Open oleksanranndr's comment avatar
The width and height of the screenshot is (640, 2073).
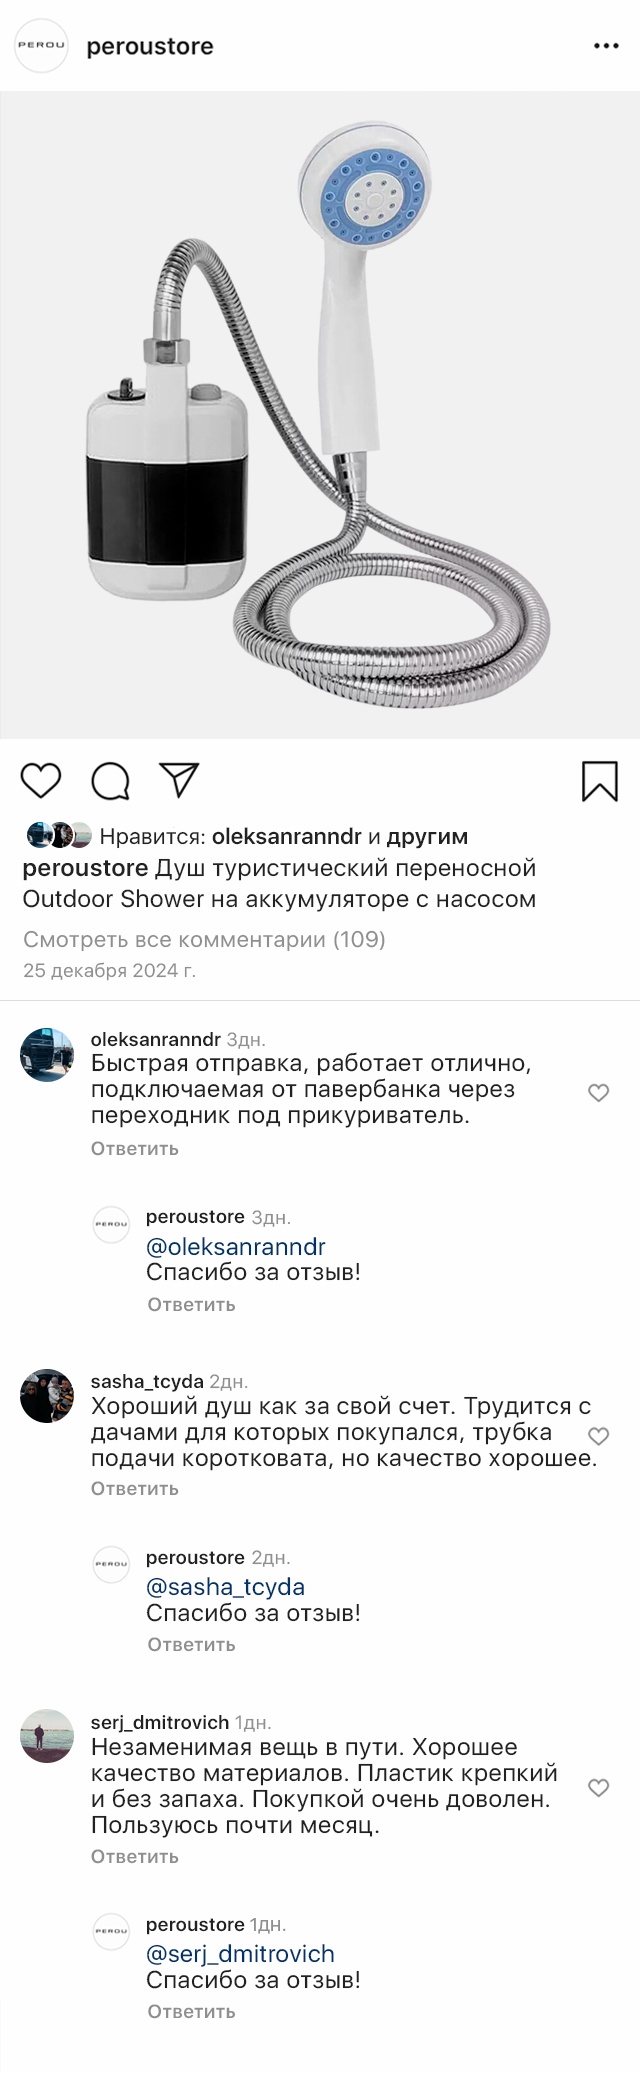(x=47, y=1054)
